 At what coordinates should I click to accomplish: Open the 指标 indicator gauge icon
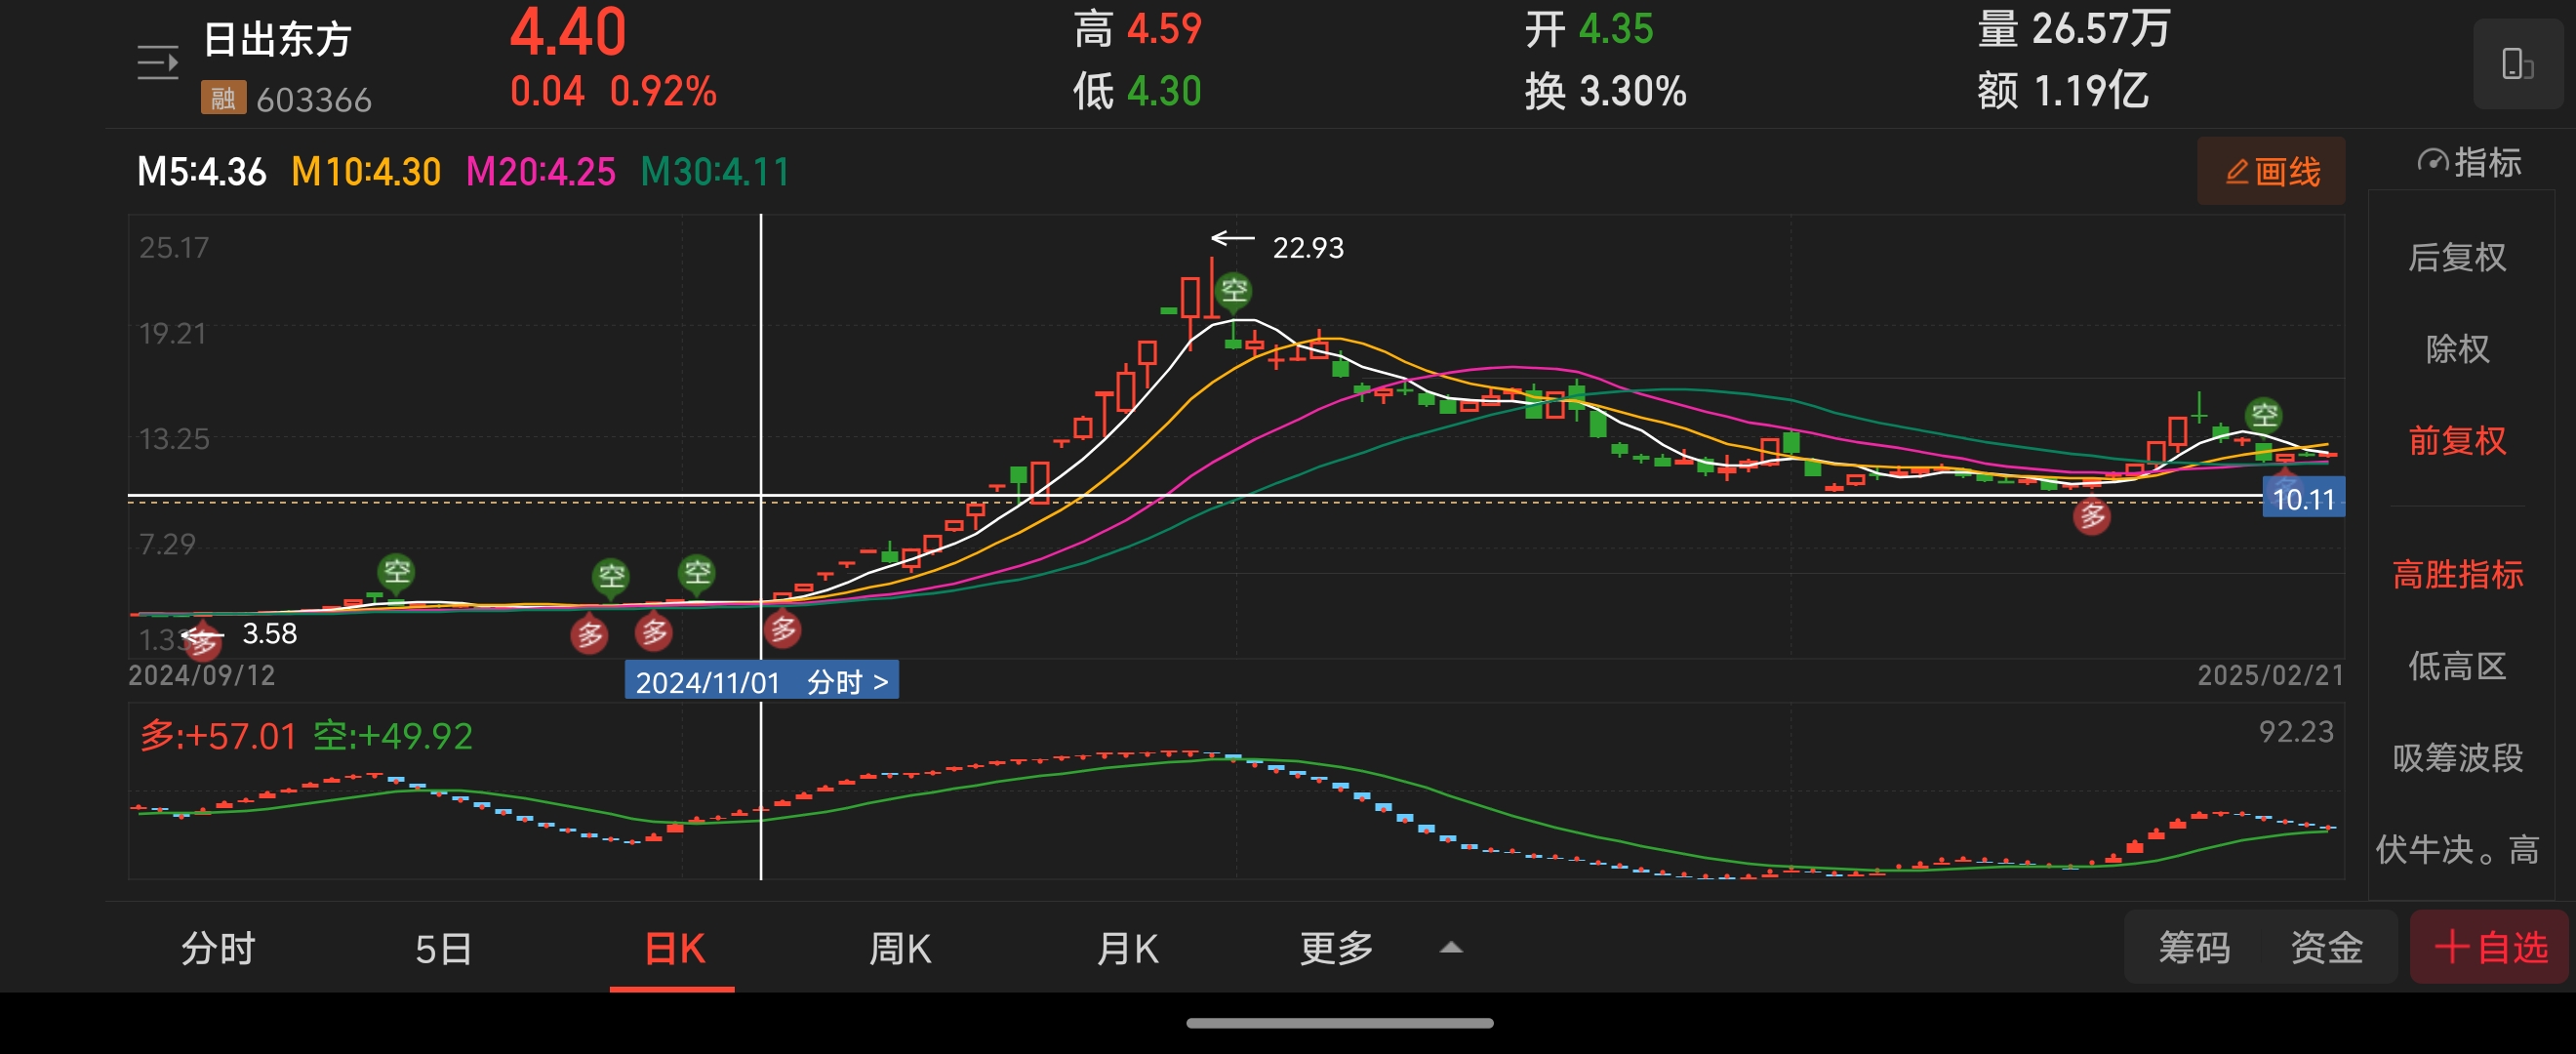point(2432,162)
